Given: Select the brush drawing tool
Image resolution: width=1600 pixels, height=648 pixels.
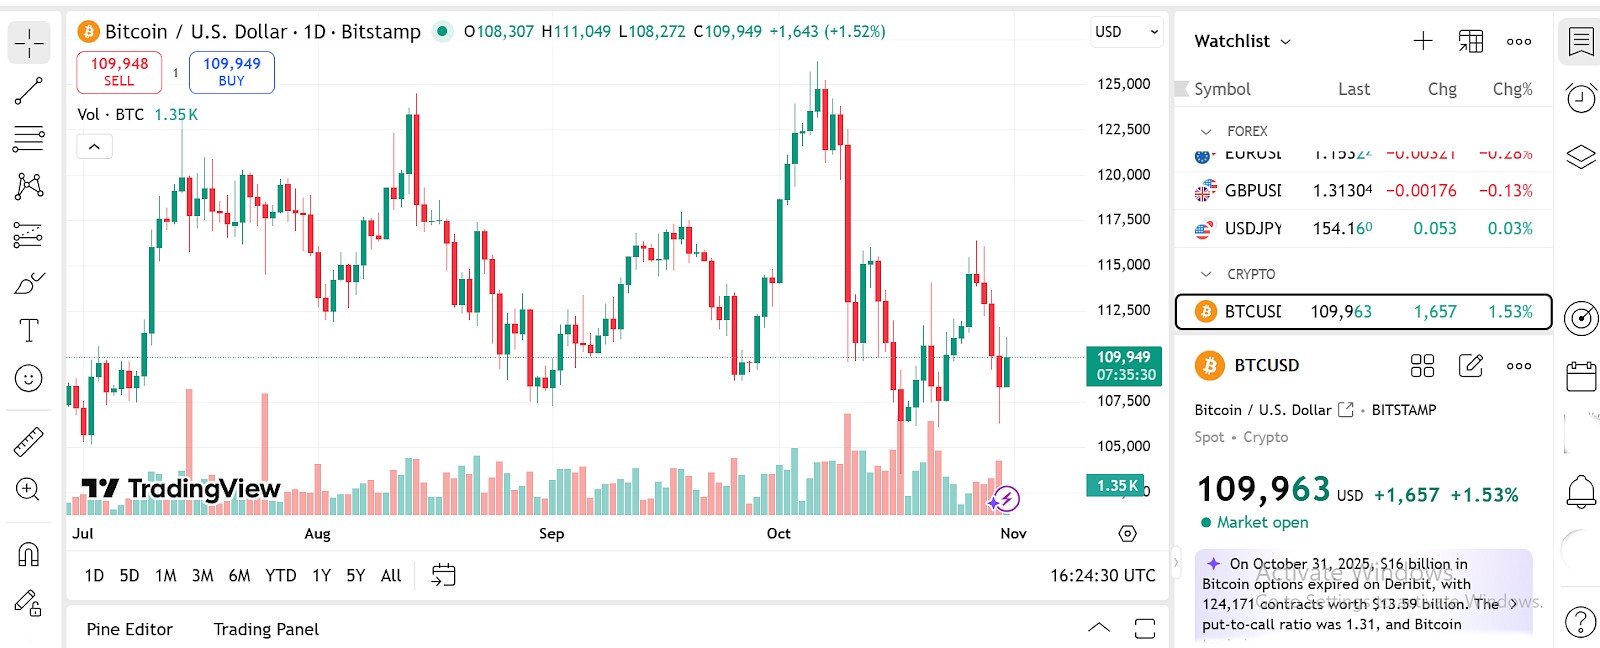Looking at the screenshot, I should (28, 283).
